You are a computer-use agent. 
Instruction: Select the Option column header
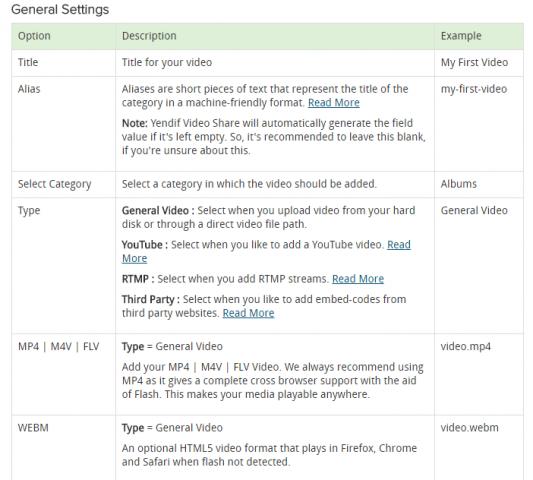(63, 36)
